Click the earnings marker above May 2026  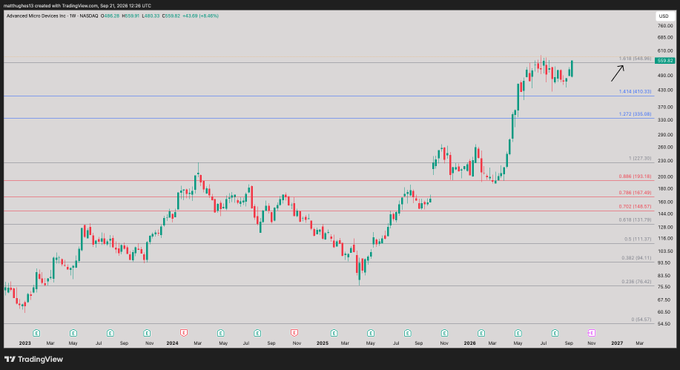pyautogui.click(x=518, y=333)
